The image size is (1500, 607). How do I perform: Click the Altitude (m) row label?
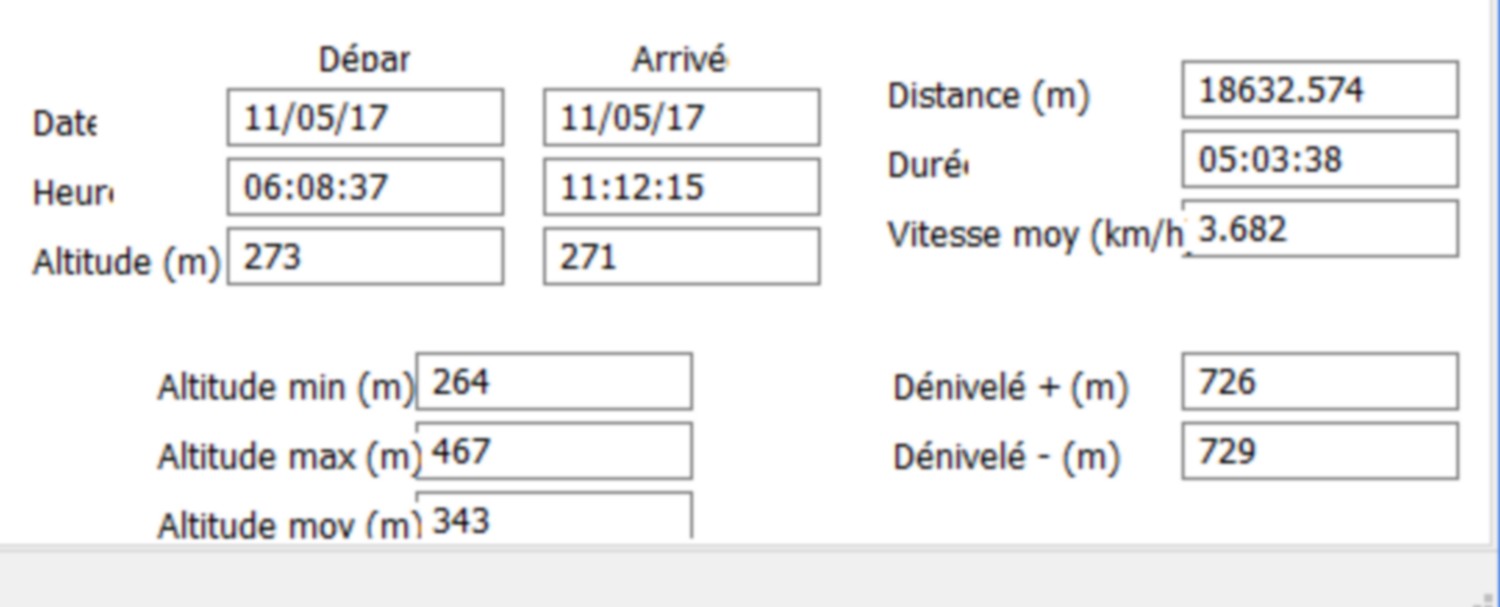coord(126,263)
